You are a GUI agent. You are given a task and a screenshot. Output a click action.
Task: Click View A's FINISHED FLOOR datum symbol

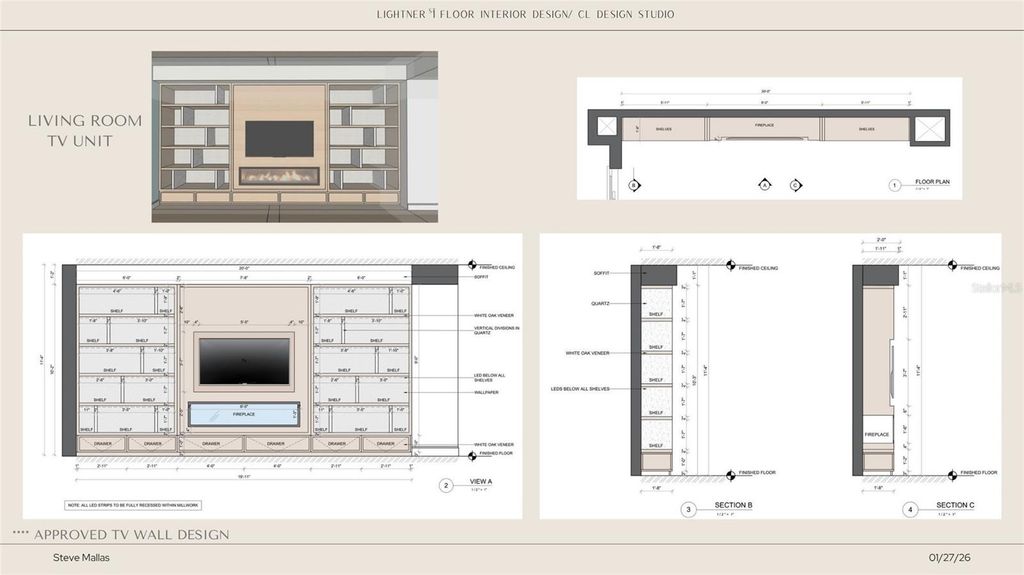pyautogui.click(x=472, y=455)
